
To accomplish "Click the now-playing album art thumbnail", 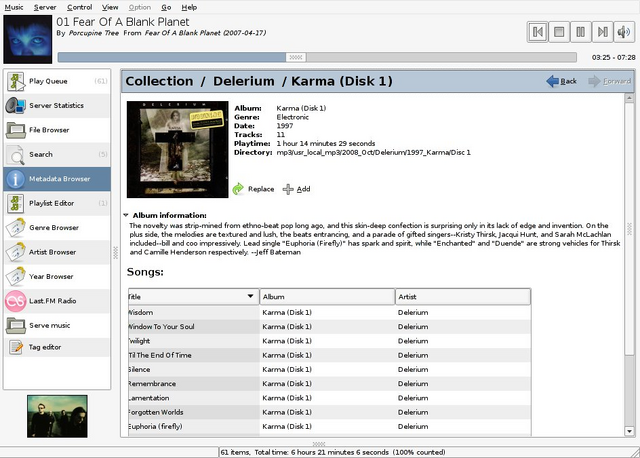I will tap(28, 39).
